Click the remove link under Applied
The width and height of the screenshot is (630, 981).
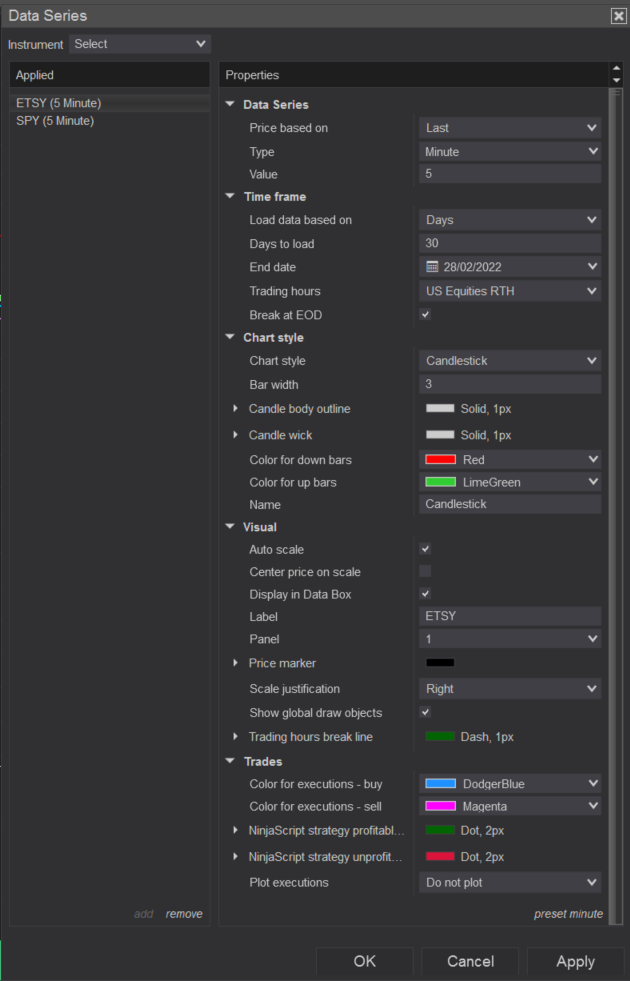tap(184, 914)
